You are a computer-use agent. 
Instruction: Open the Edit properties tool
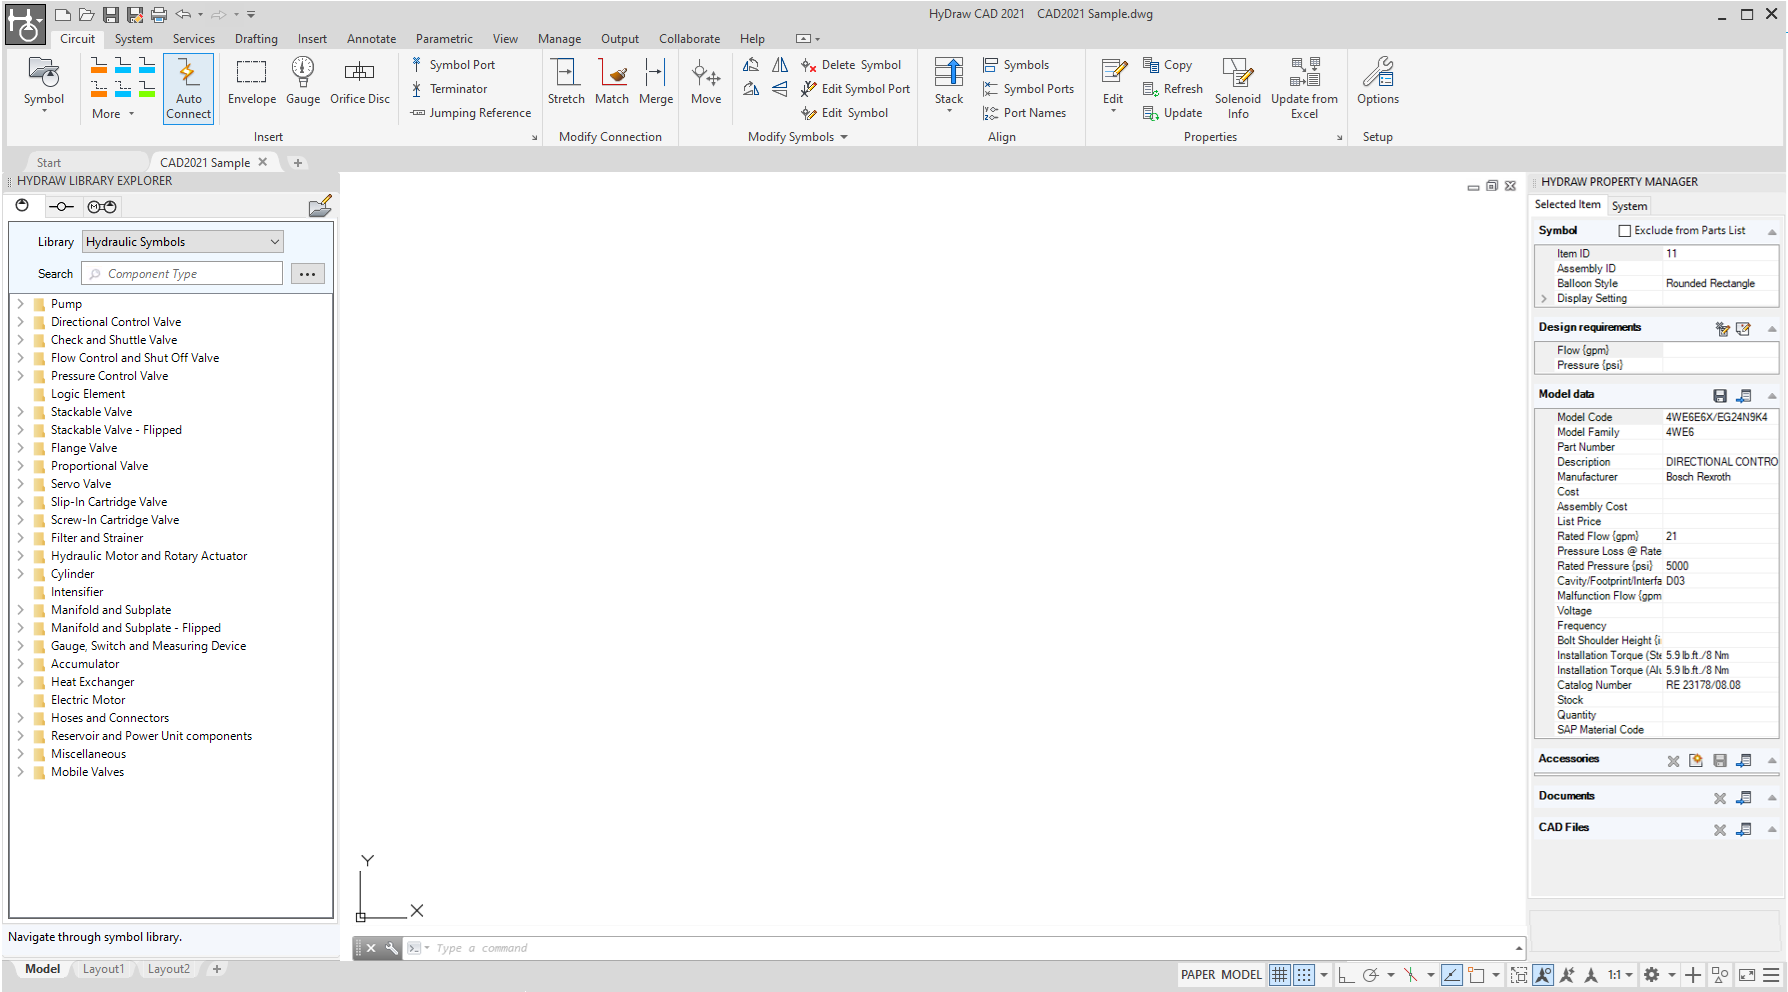pyautogui.click(x=1113, y=84)
